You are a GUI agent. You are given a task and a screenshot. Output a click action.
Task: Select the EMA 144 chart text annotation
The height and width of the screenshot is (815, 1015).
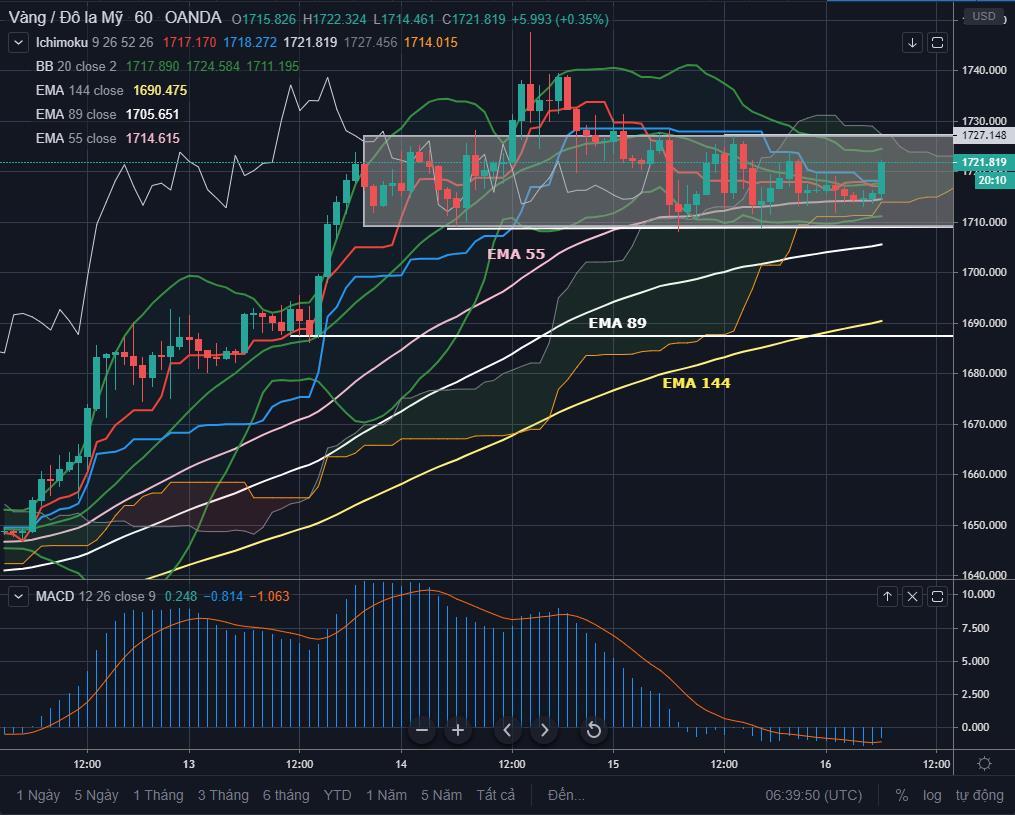tap(696, 383)
